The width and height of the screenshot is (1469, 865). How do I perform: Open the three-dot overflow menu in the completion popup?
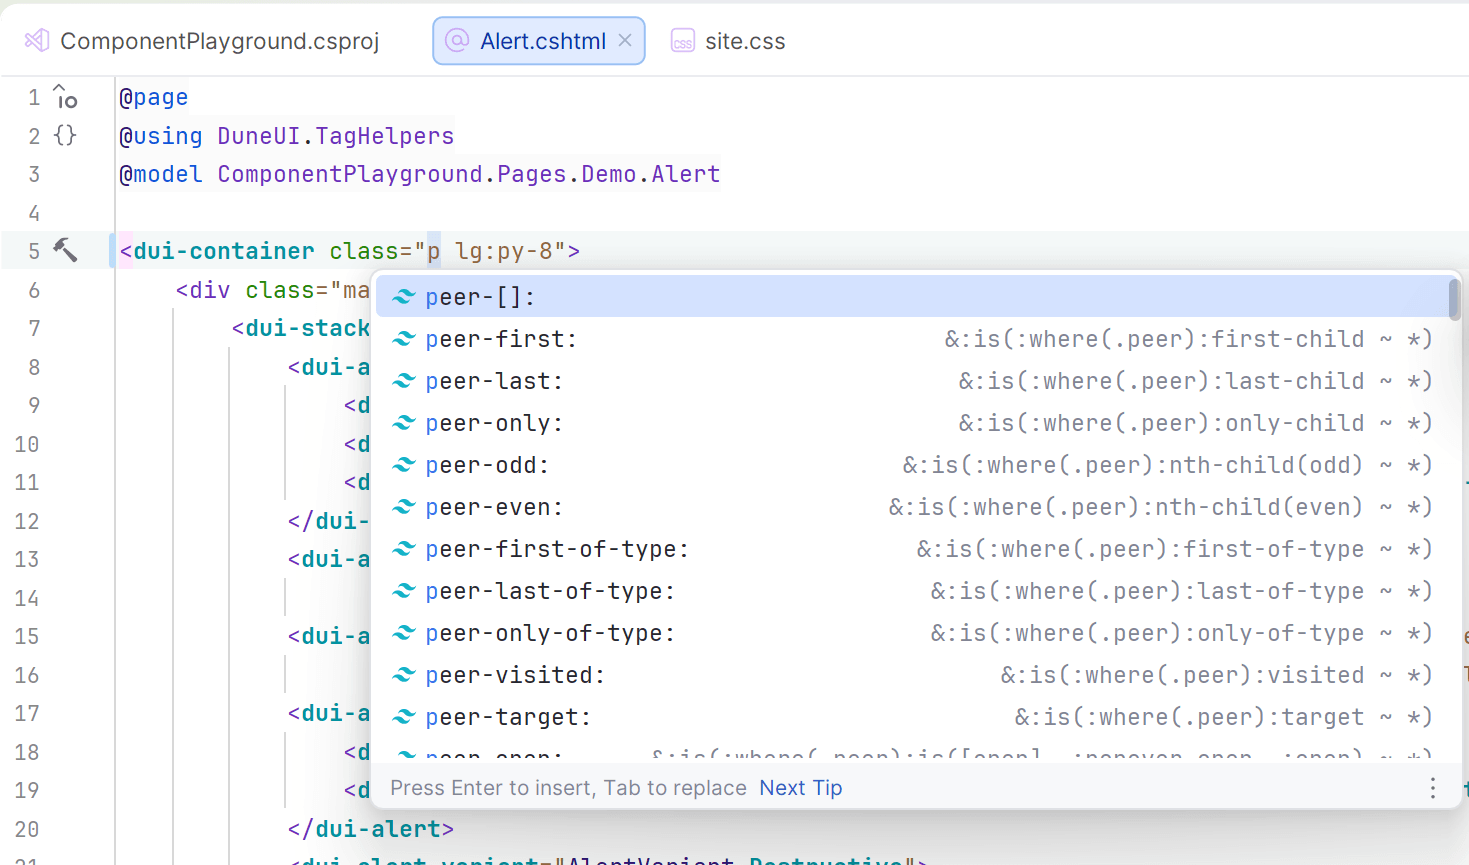point(1432,788)
